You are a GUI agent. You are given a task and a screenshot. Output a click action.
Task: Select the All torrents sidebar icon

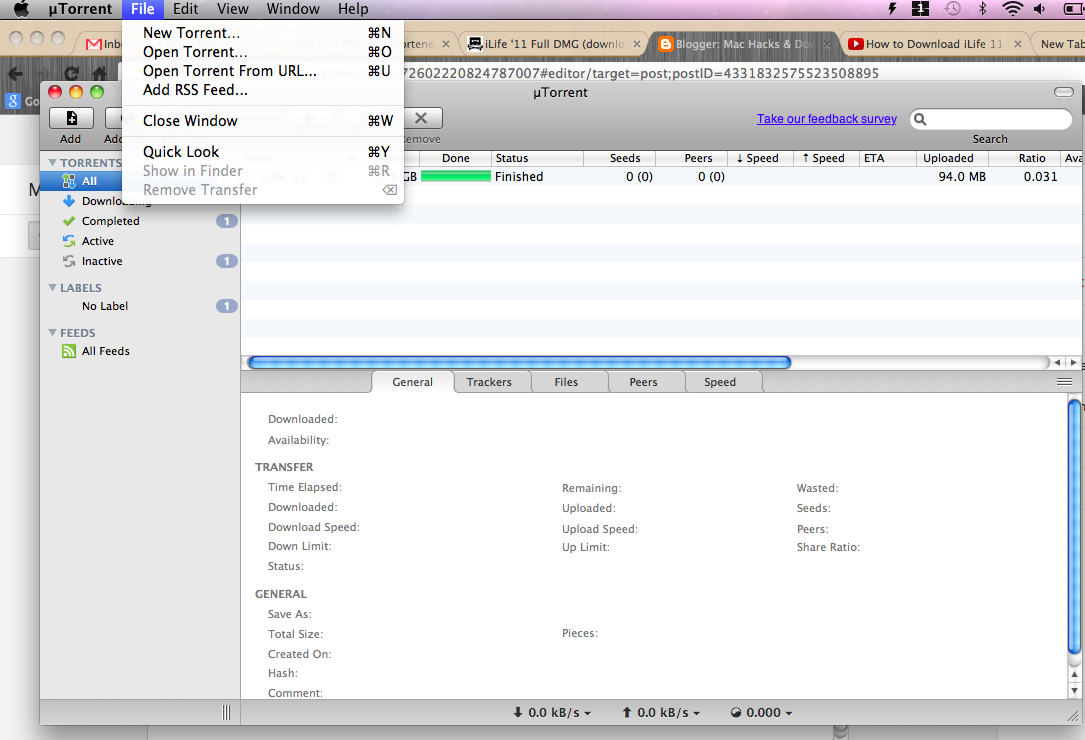click(69, 181)
